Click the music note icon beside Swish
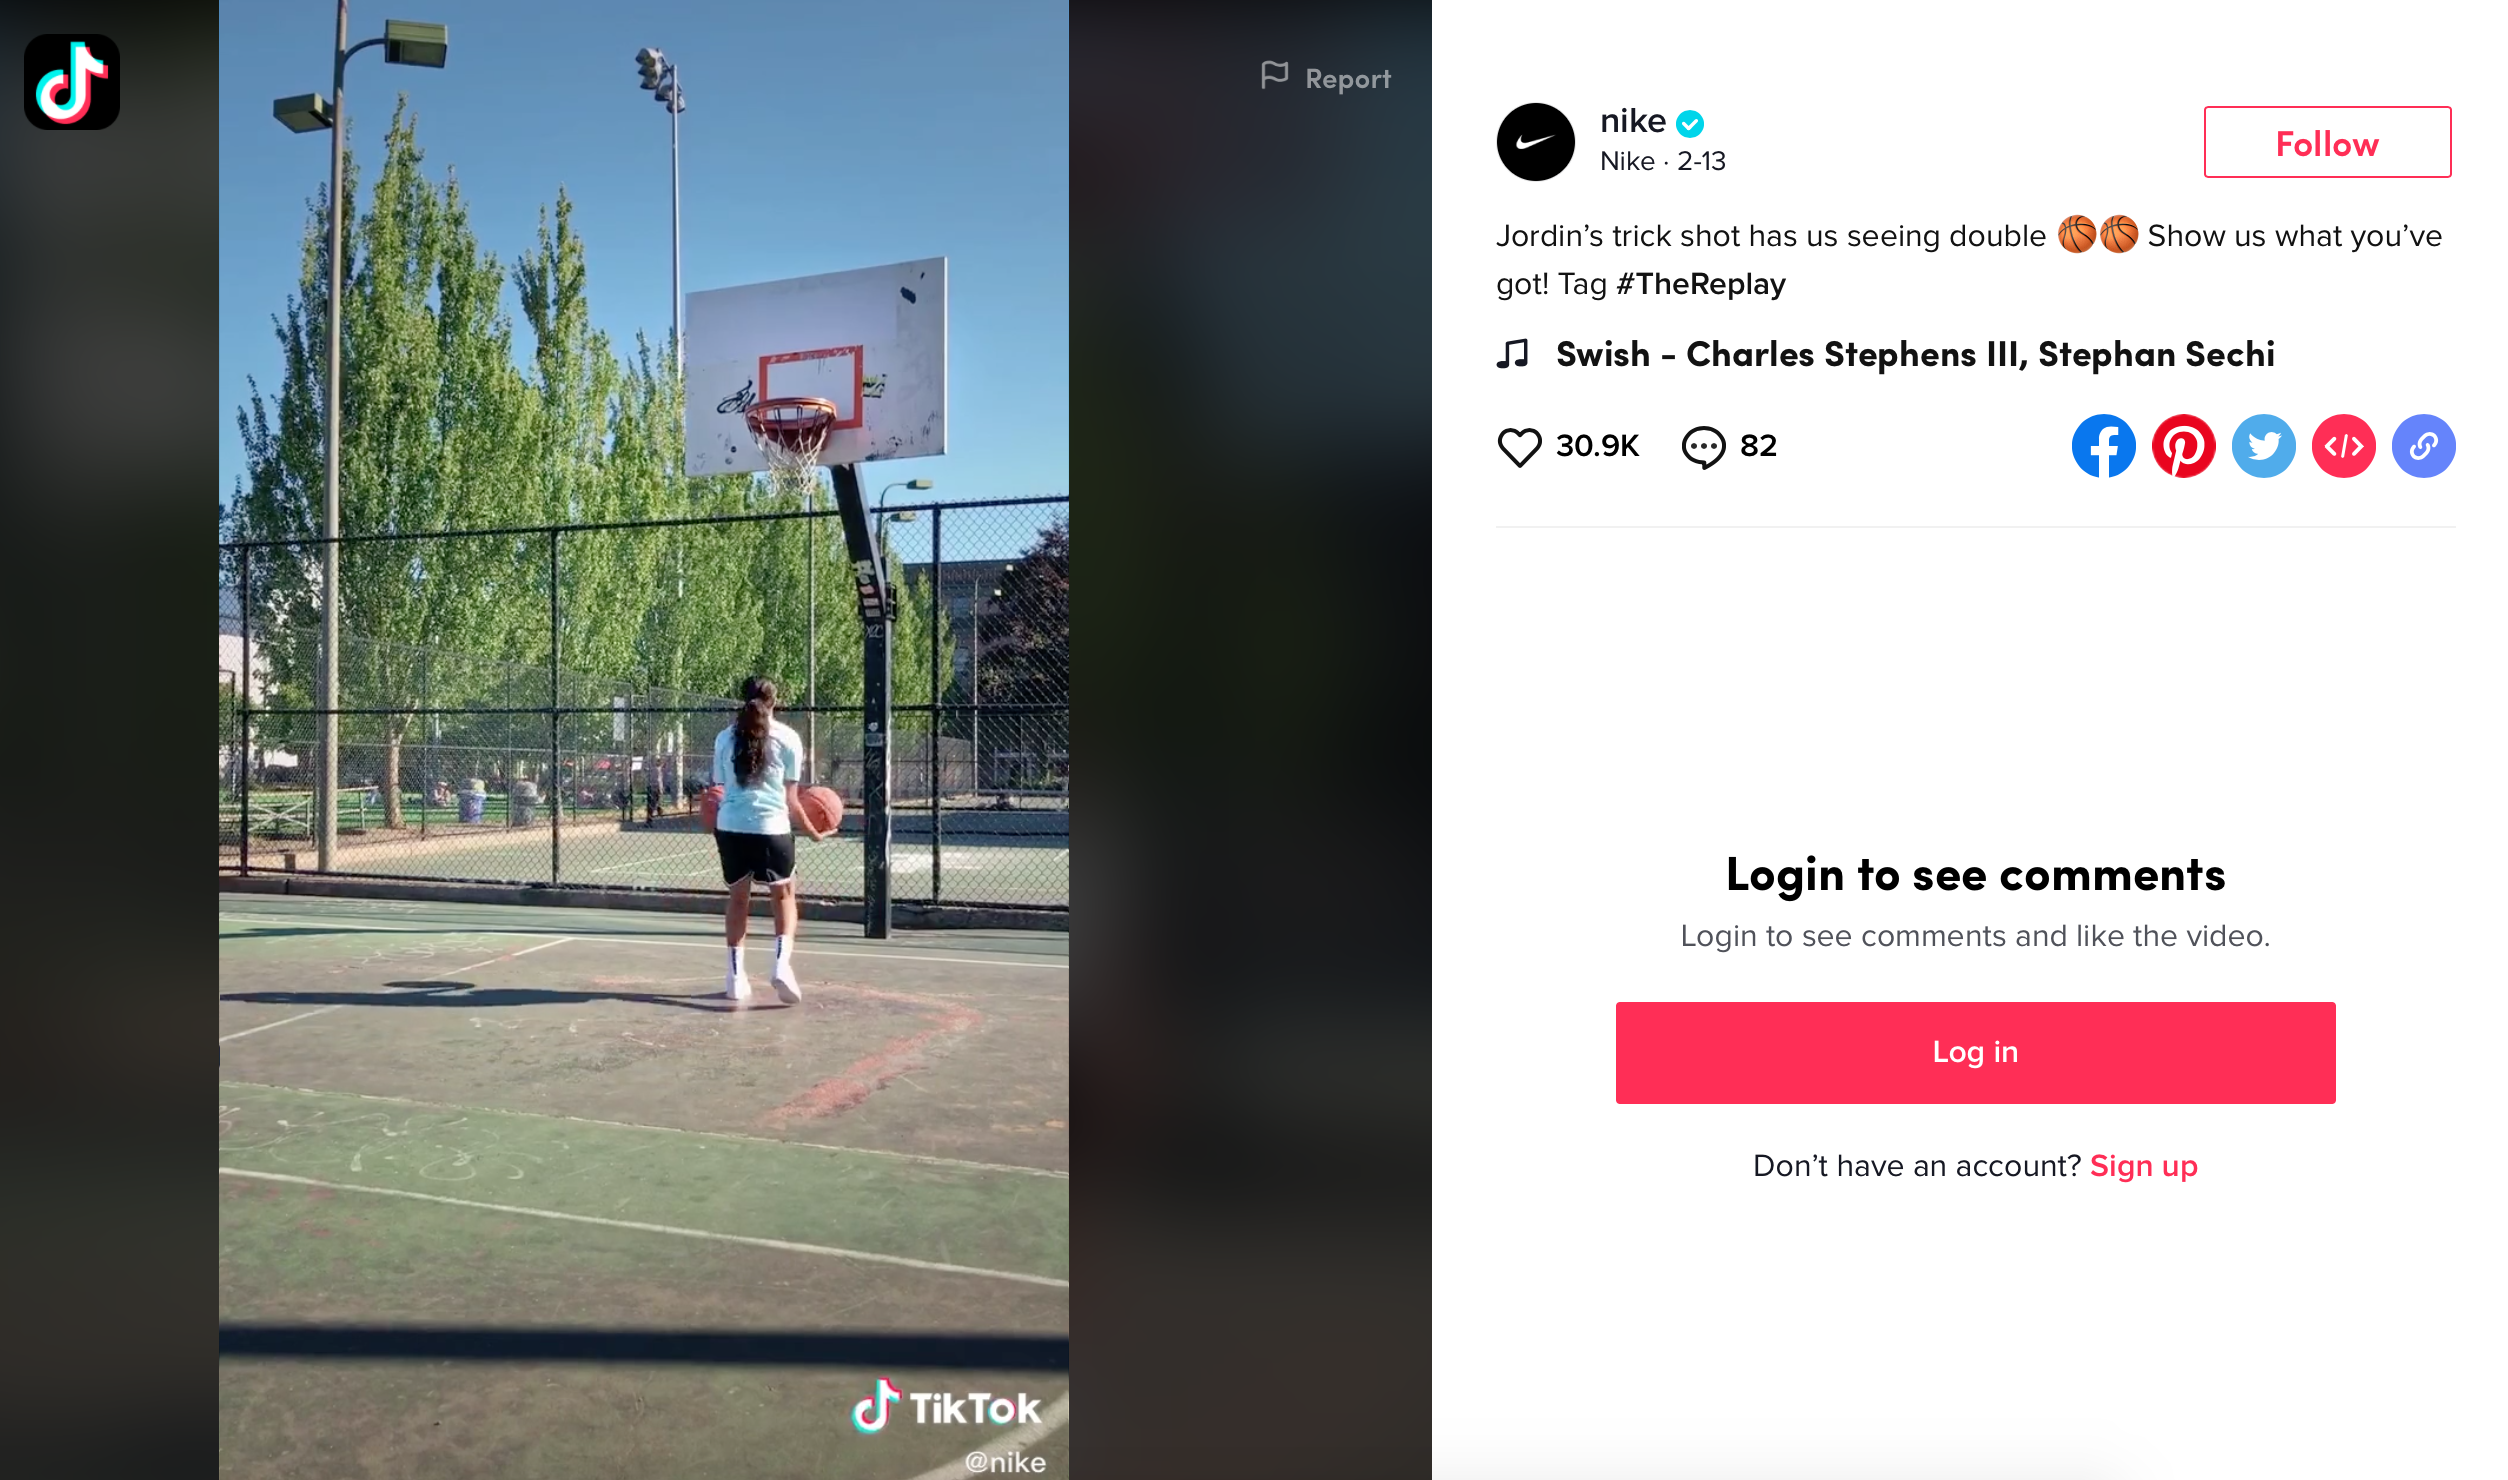 [x=1512, y=354]
